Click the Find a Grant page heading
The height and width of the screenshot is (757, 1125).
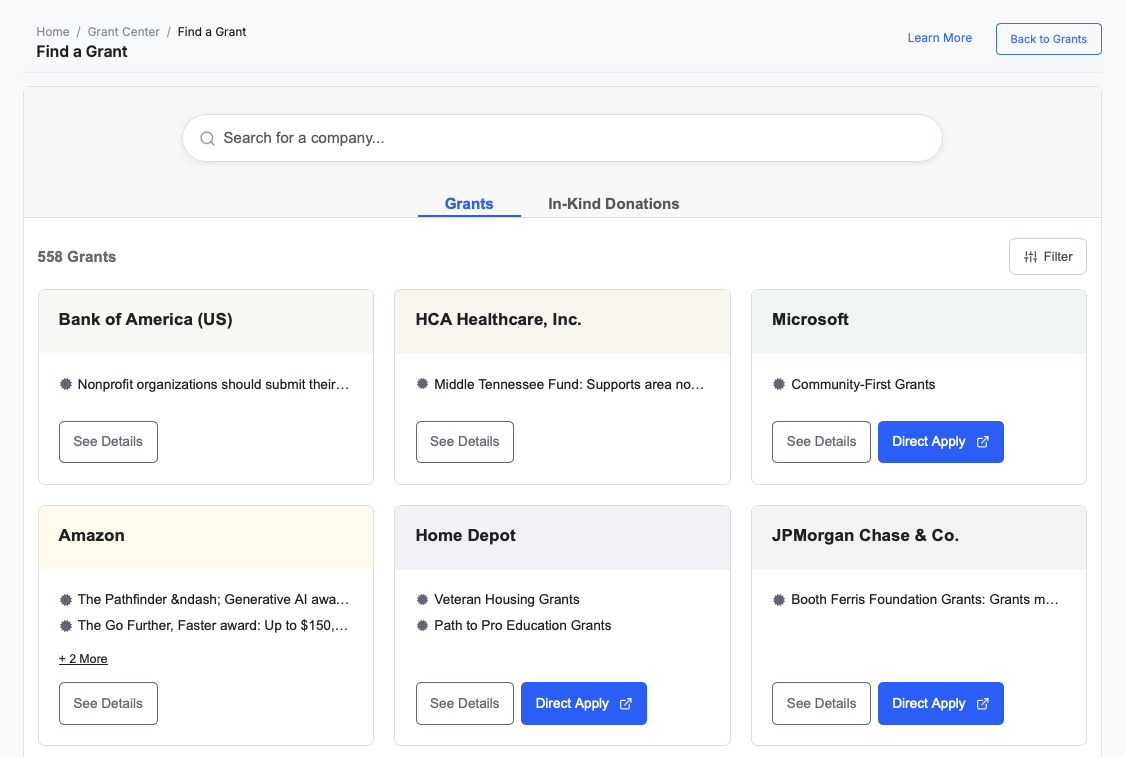[x=82, y=52]
